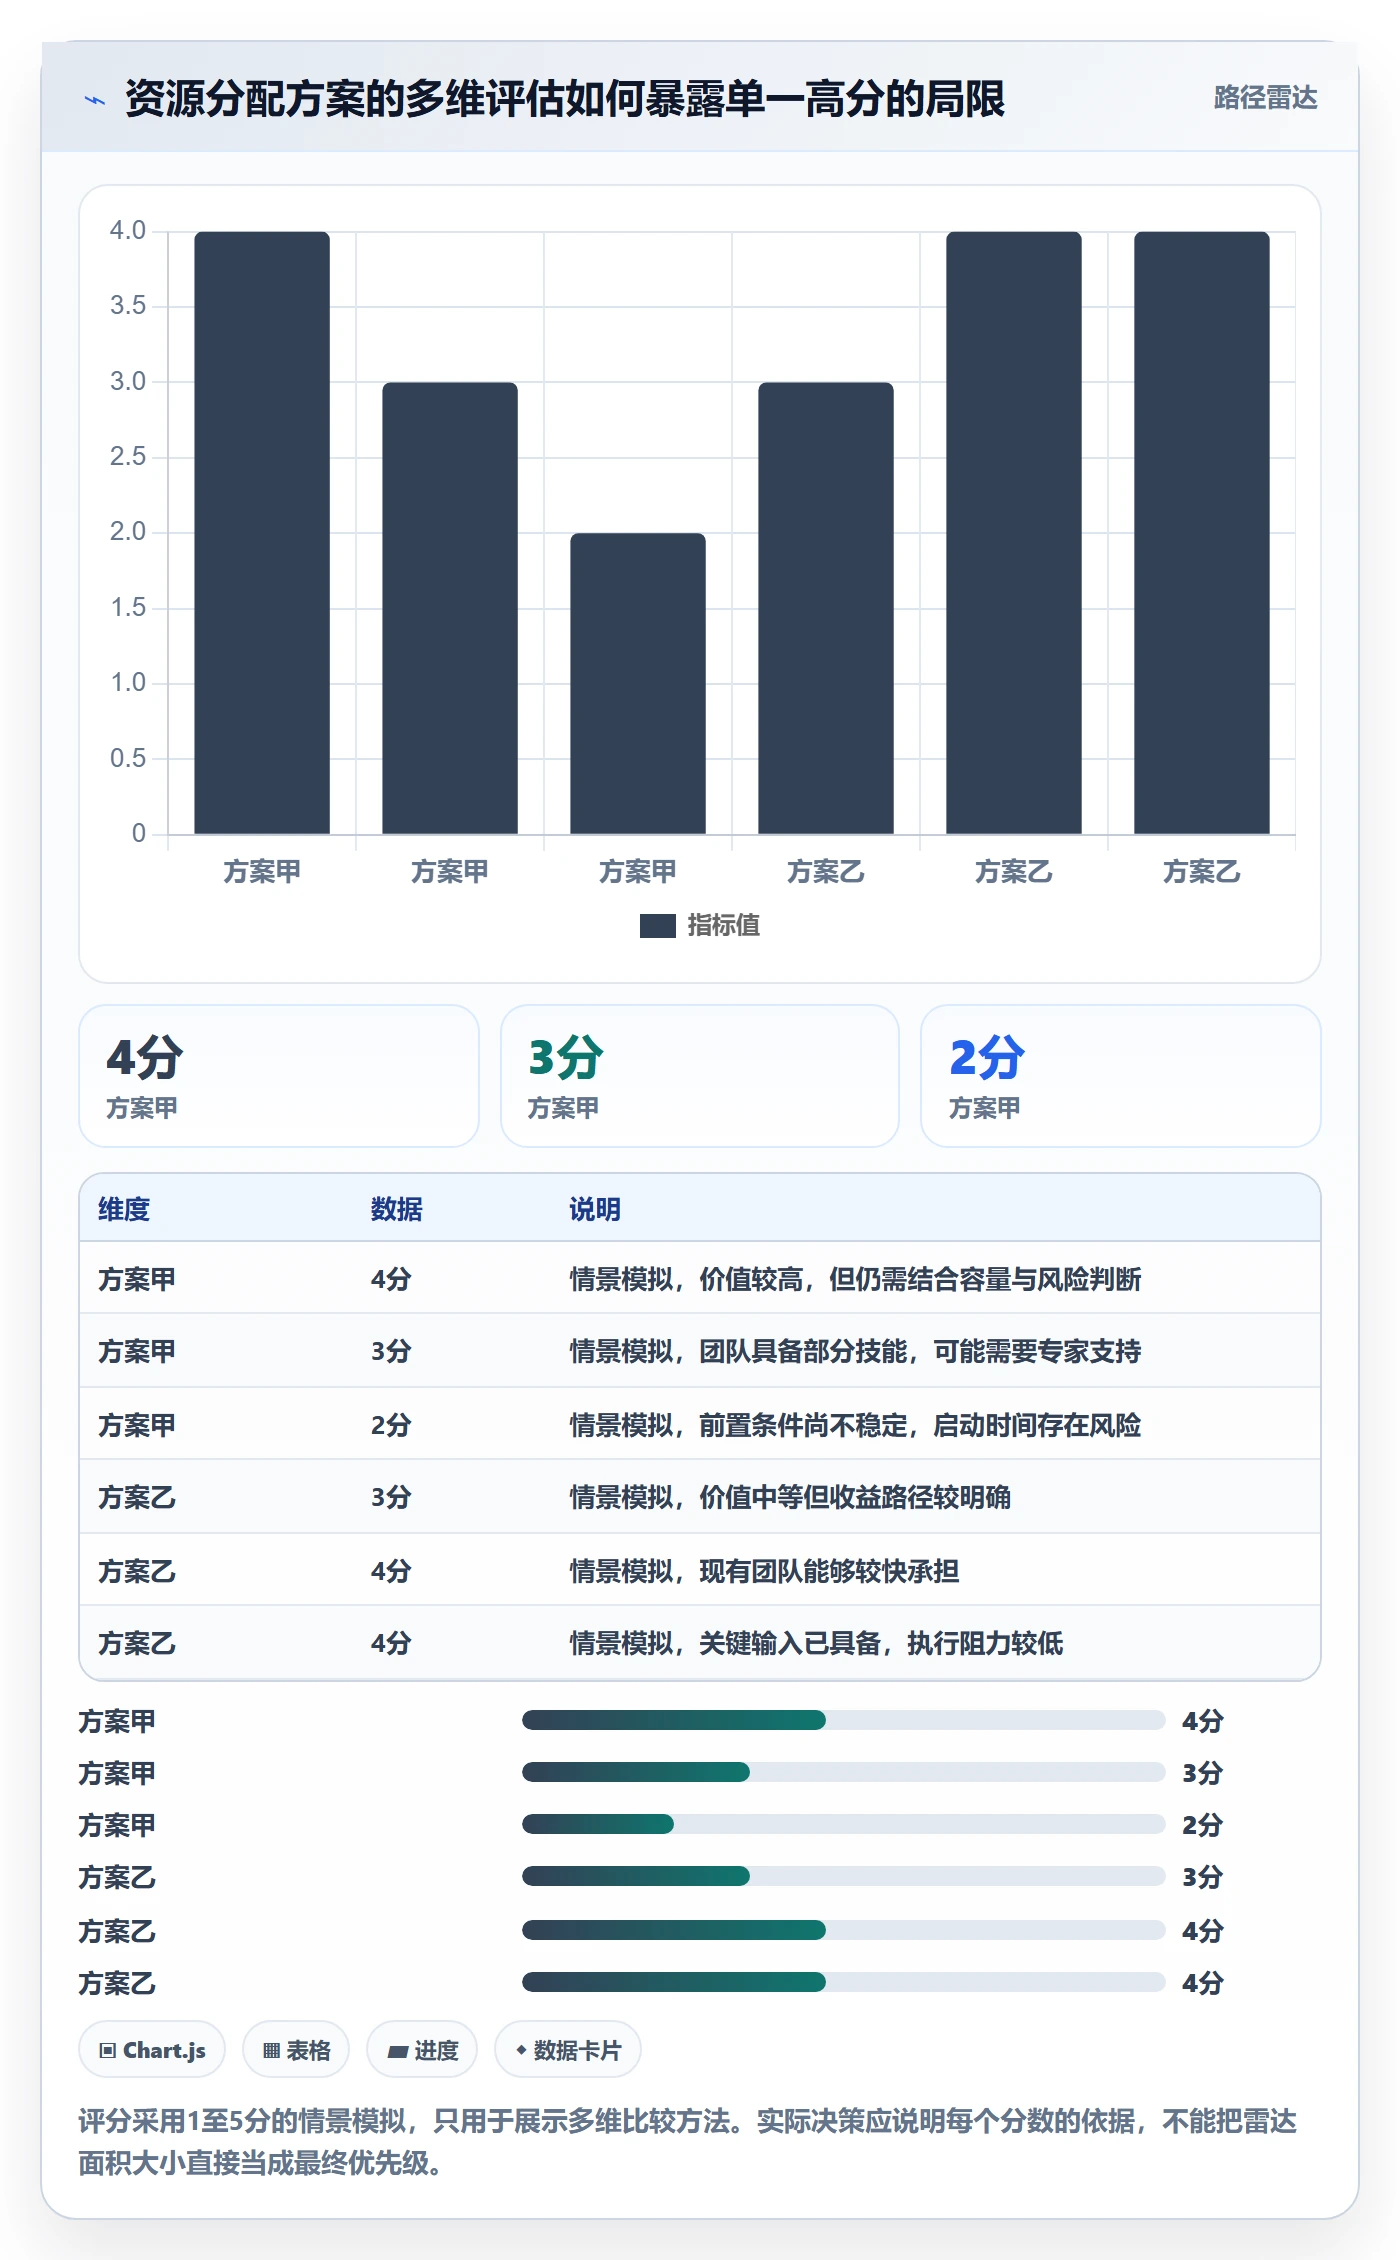This screenshot has height=2260, width=1400.
Task: Click the row about 前置条件尚不稳定
Action: coord(700,1424)
